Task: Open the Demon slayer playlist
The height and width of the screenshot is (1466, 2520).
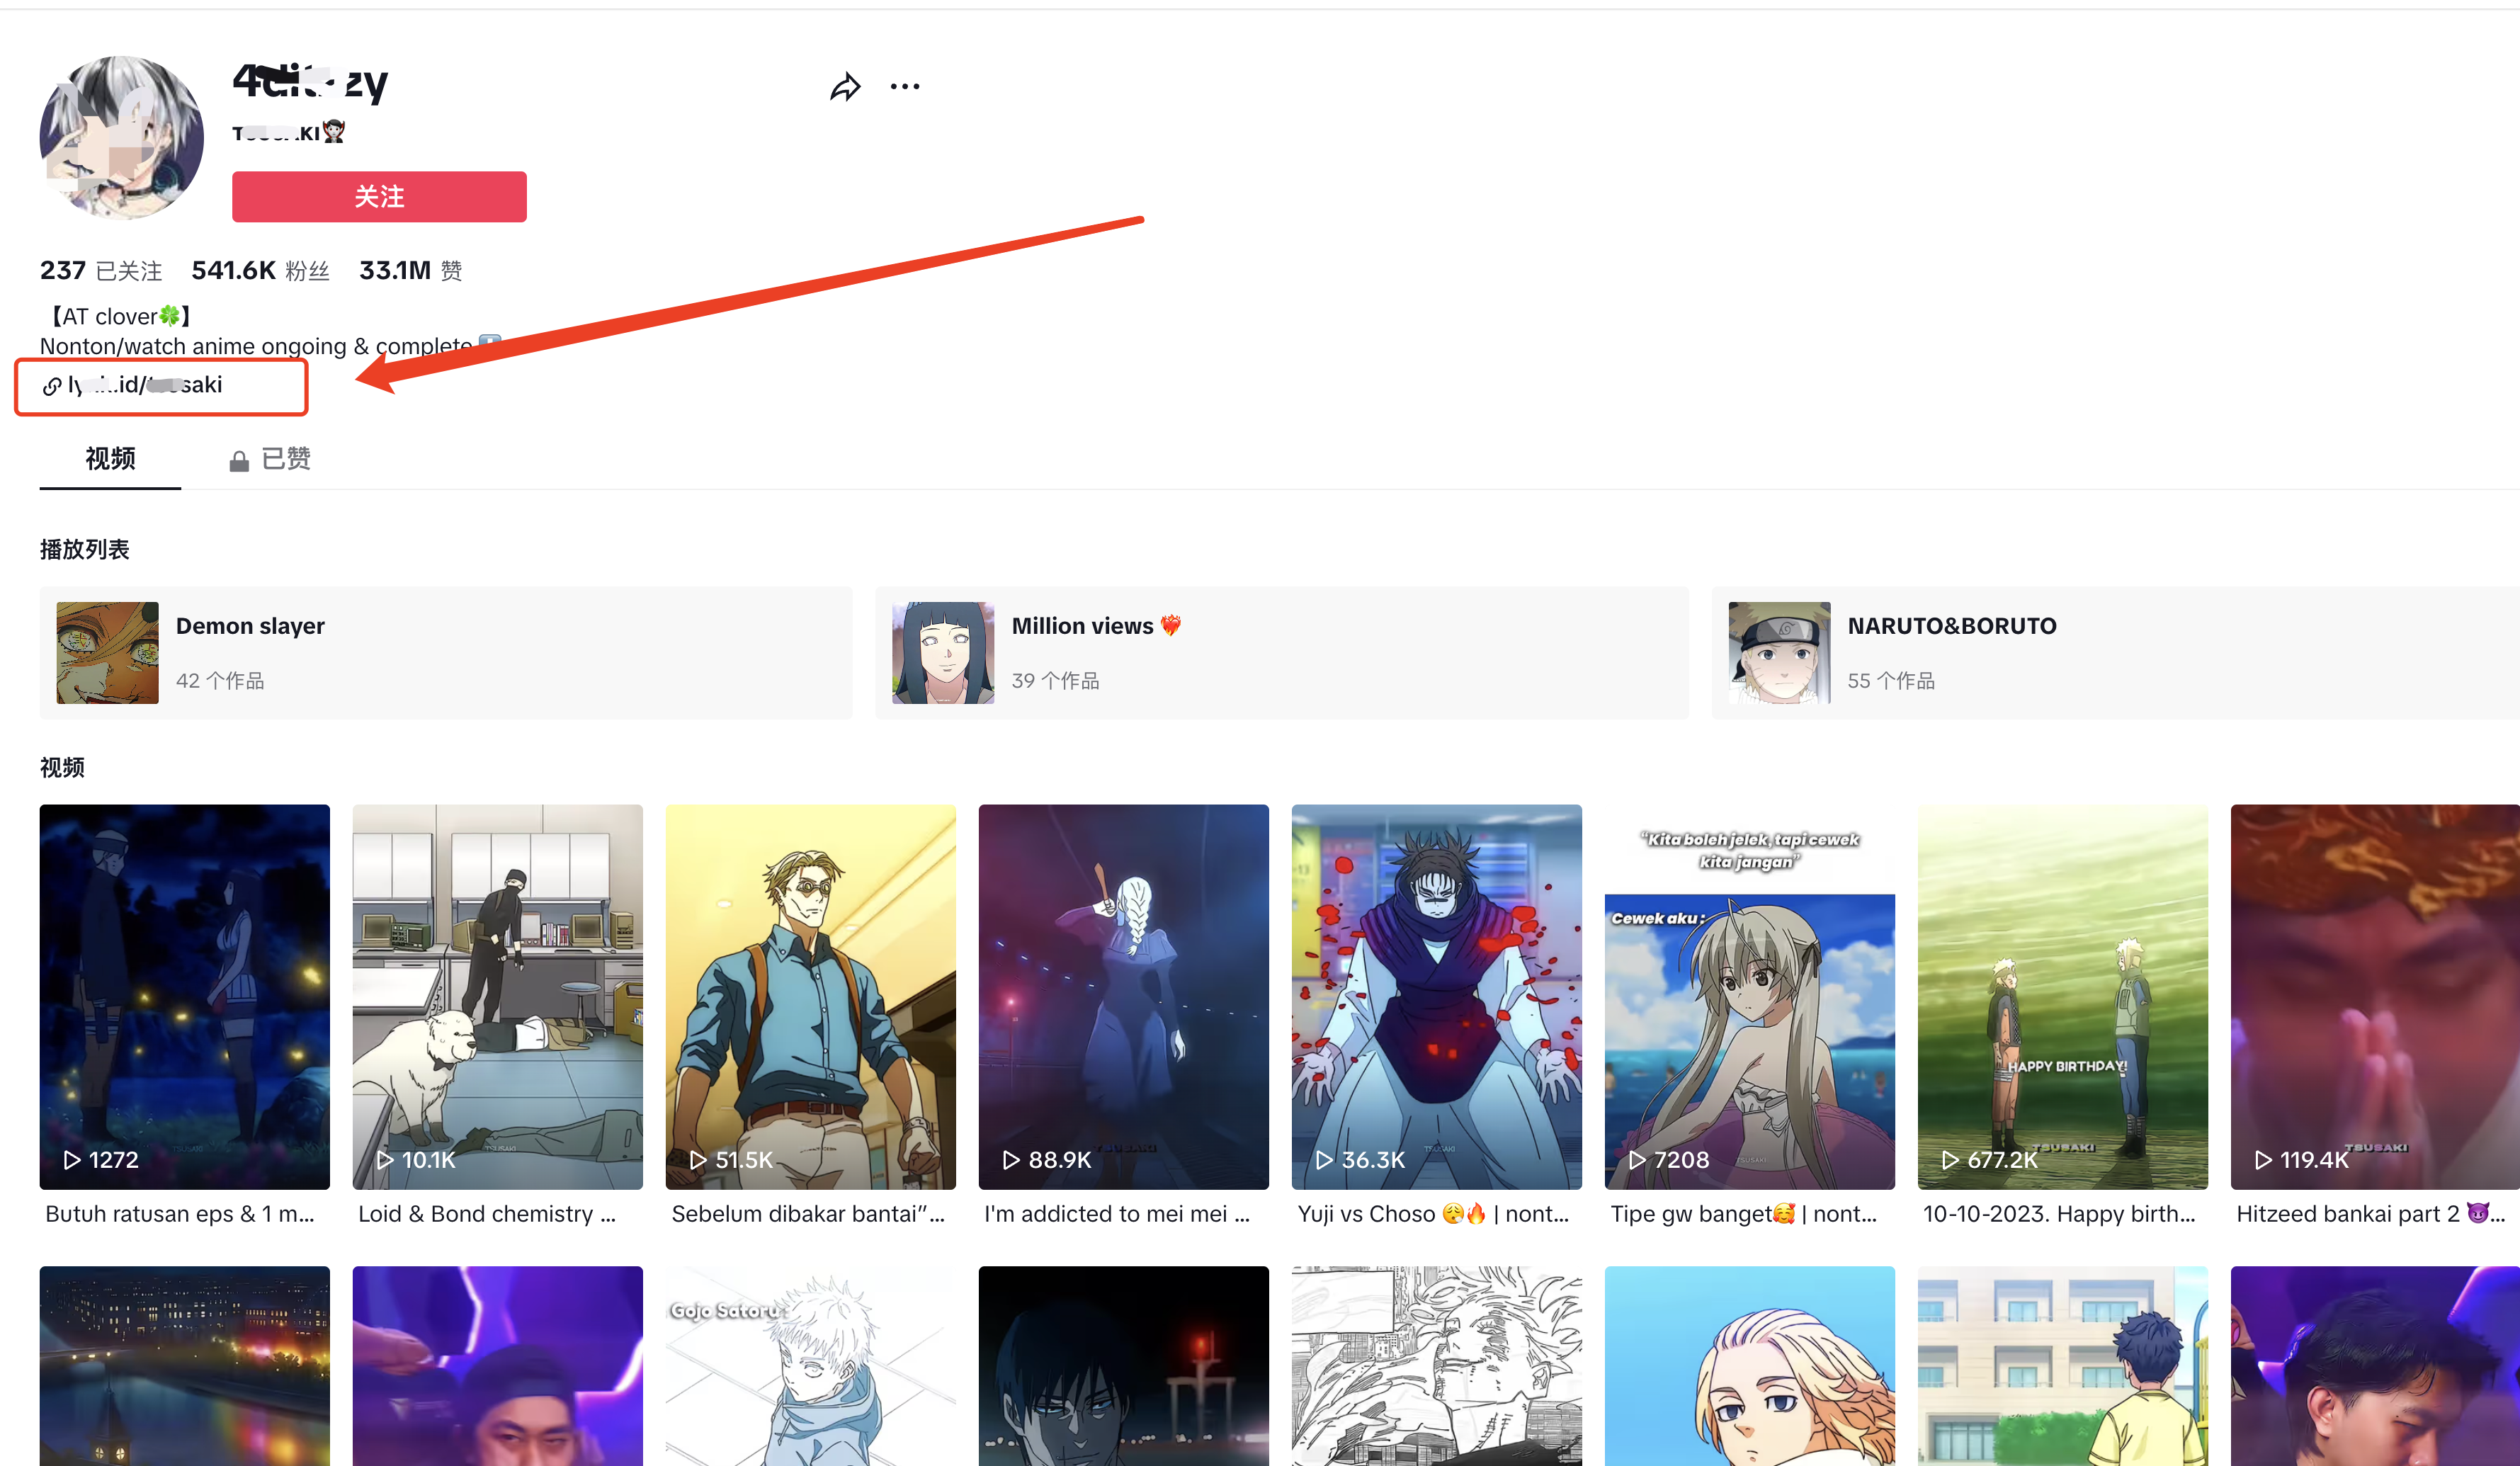Action: (445, 652)
